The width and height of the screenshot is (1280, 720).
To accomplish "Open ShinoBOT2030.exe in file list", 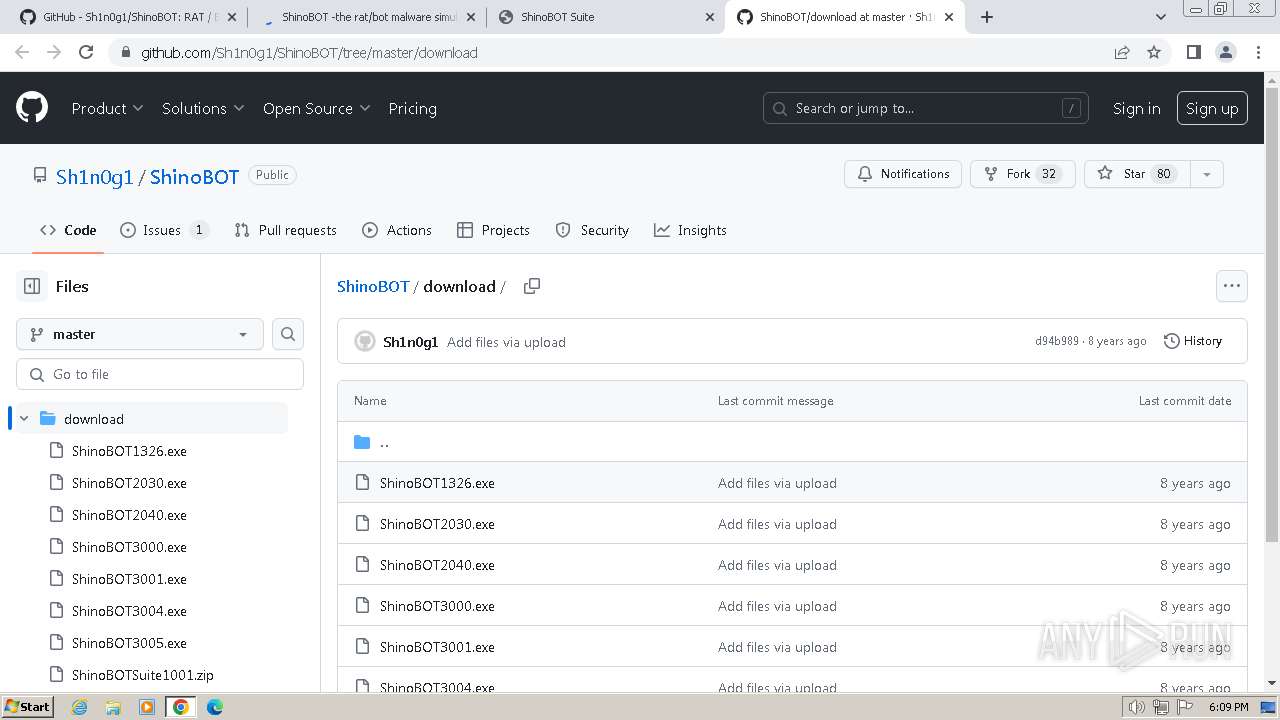I will tap(437, 524).
